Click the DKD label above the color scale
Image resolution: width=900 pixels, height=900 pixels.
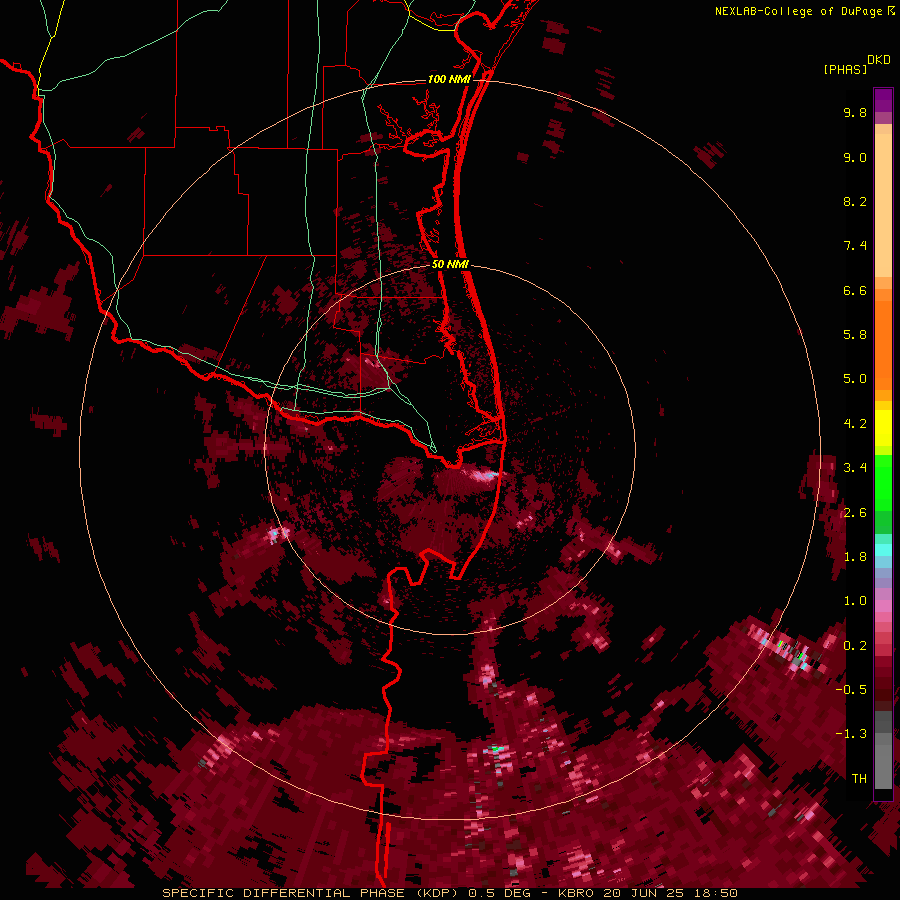[x=879, y=60]
